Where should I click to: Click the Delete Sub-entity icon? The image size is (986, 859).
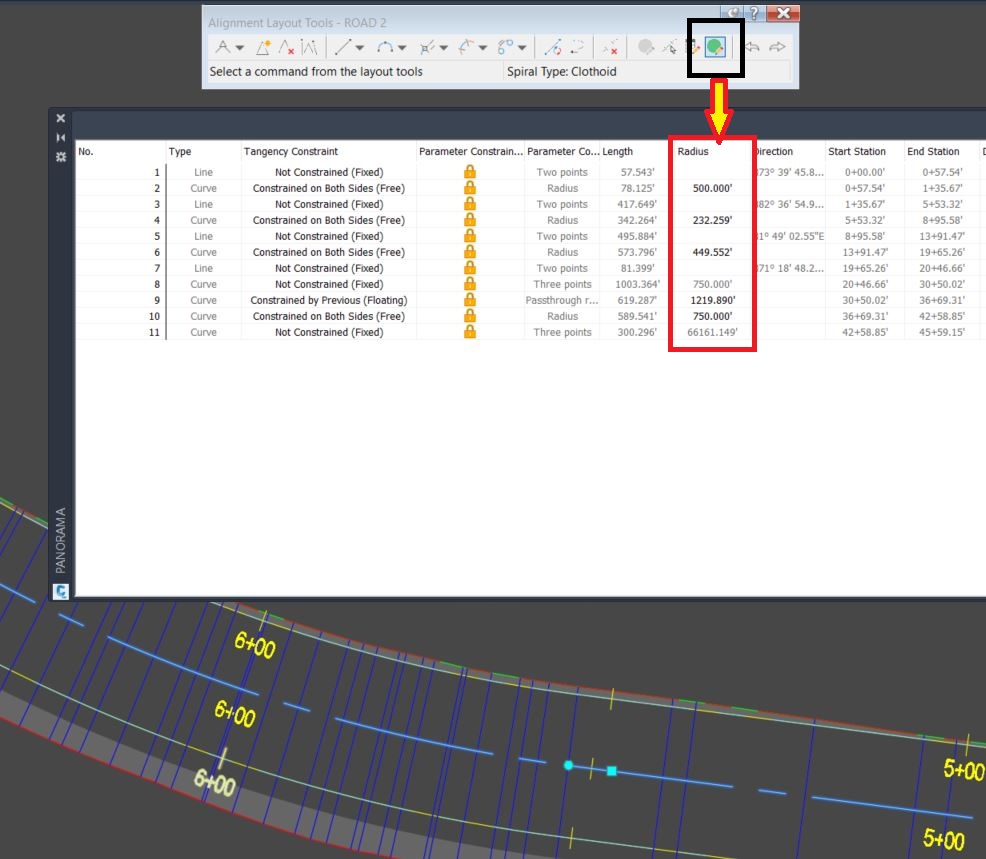pos(611,46)
